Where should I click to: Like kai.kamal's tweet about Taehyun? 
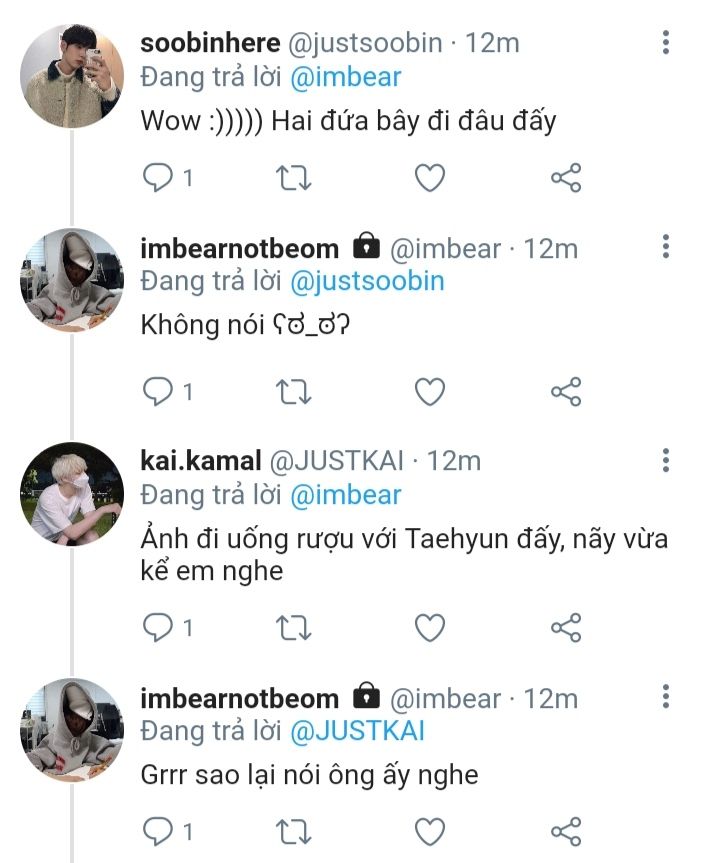pyautogui.click(x=429, y=627)
